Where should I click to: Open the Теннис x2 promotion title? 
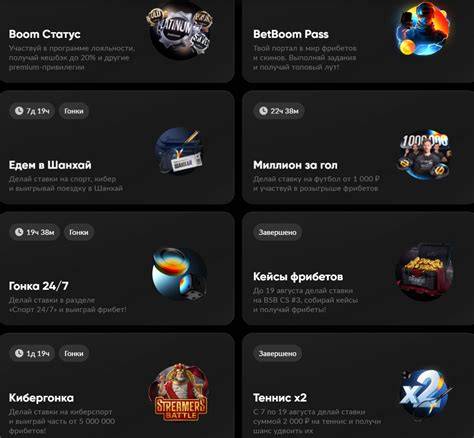[280, 398]
